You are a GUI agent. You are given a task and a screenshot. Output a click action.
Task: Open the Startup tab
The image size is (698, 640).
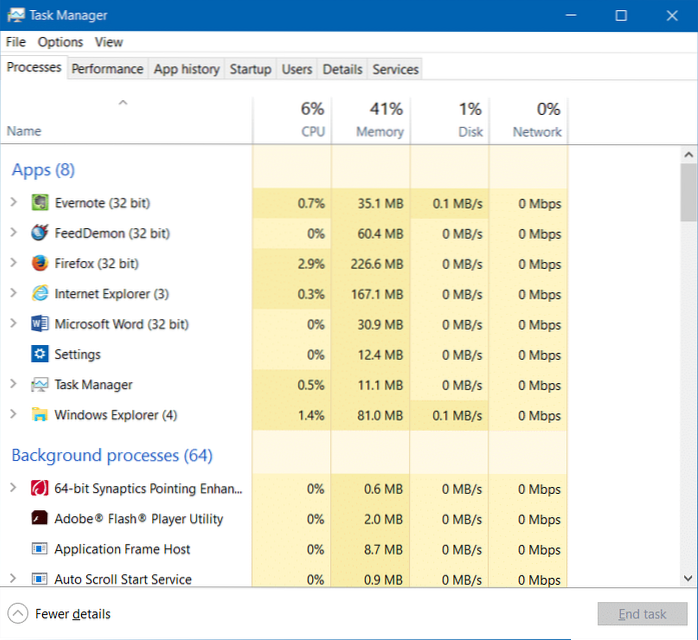[x=250, y=69]
